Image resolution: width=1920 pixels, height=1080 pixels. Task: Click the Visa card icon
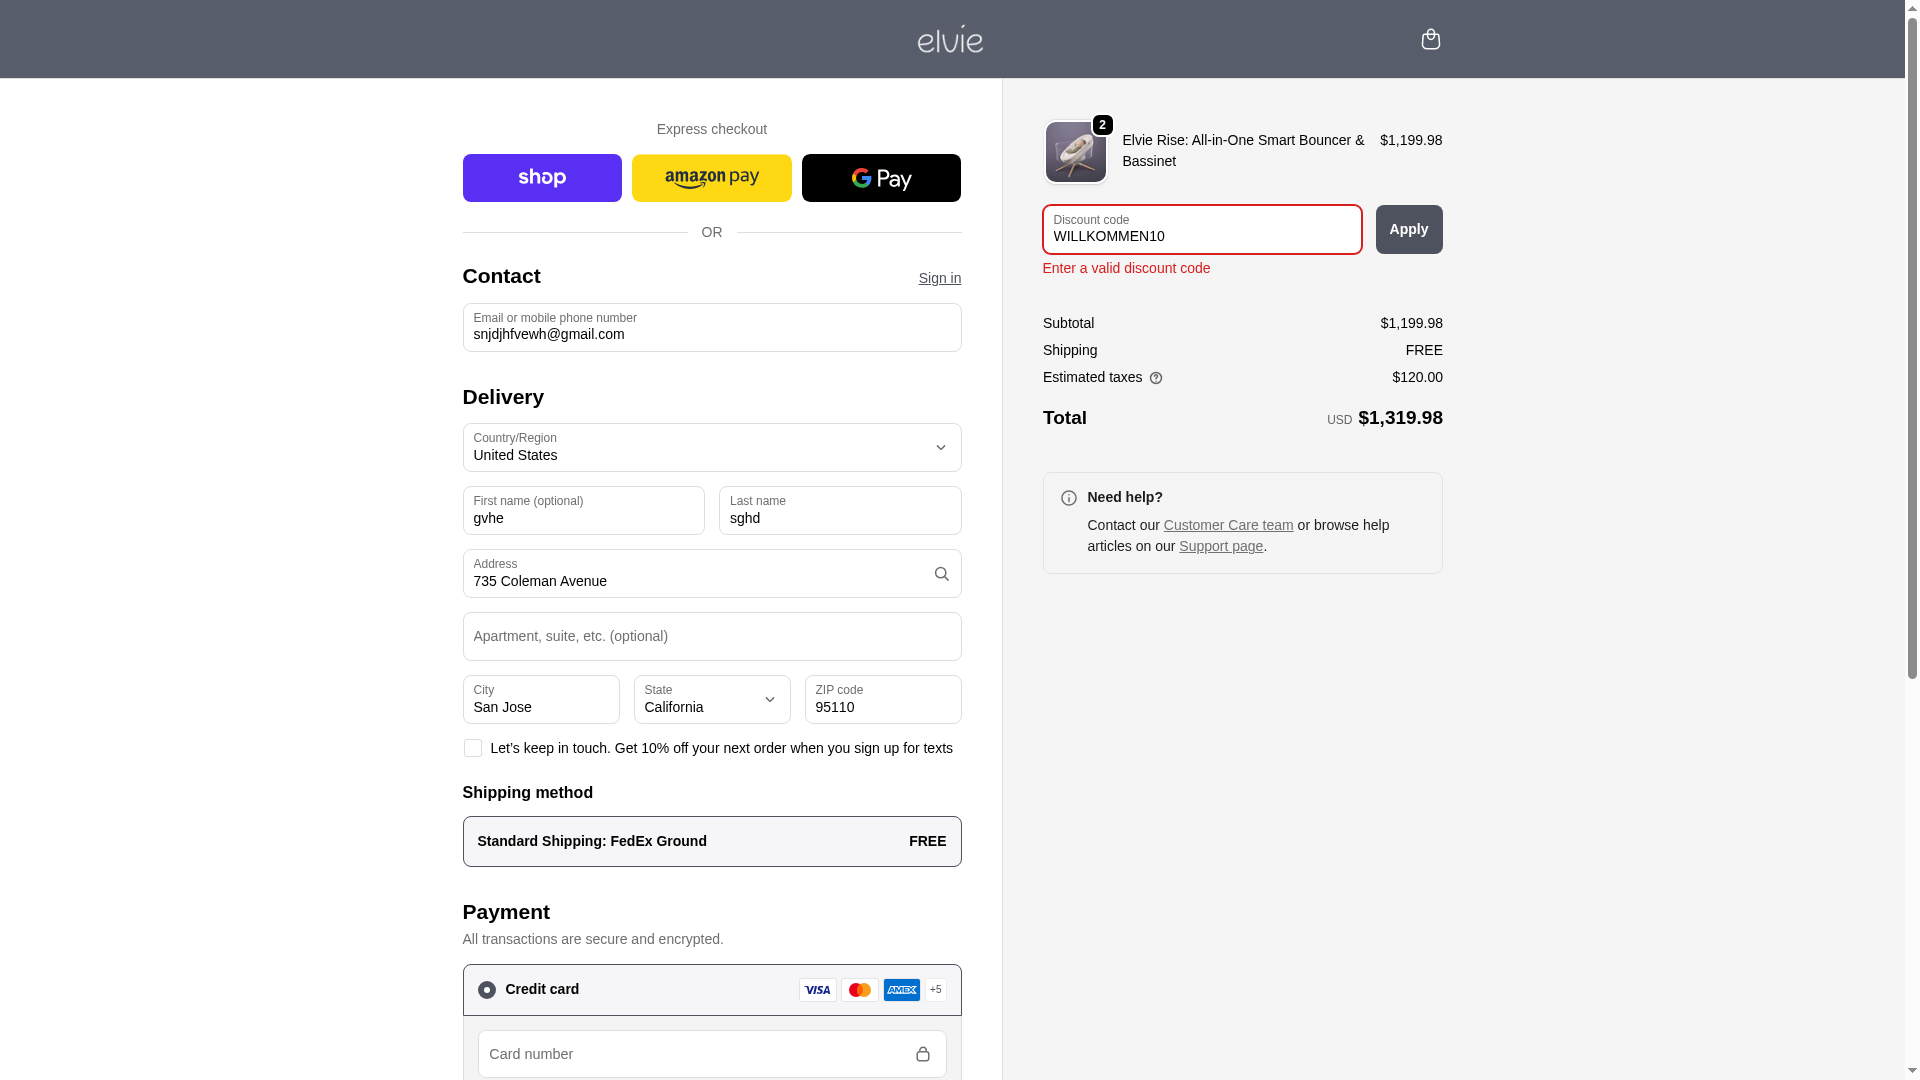point(818,990)
